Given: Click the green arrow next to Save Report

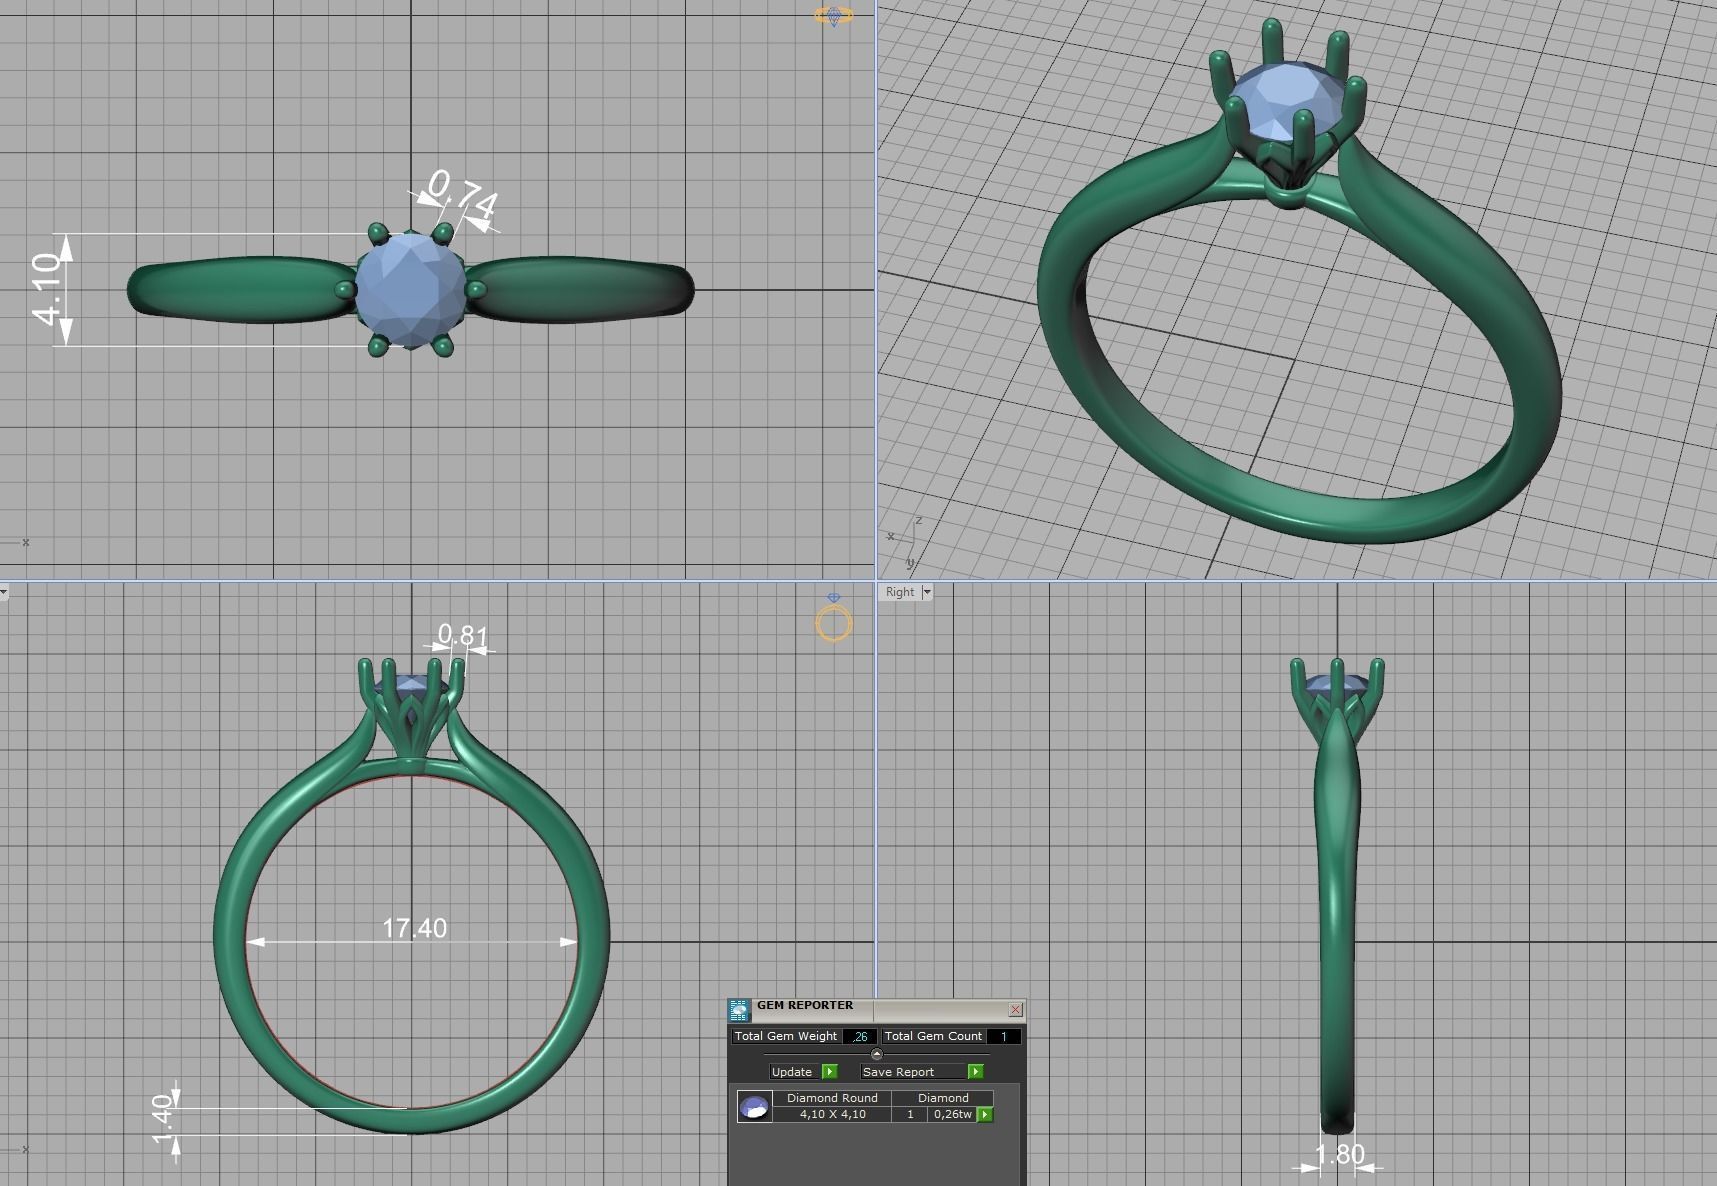Looking at the screenshot, I should tap(975, 1072).
